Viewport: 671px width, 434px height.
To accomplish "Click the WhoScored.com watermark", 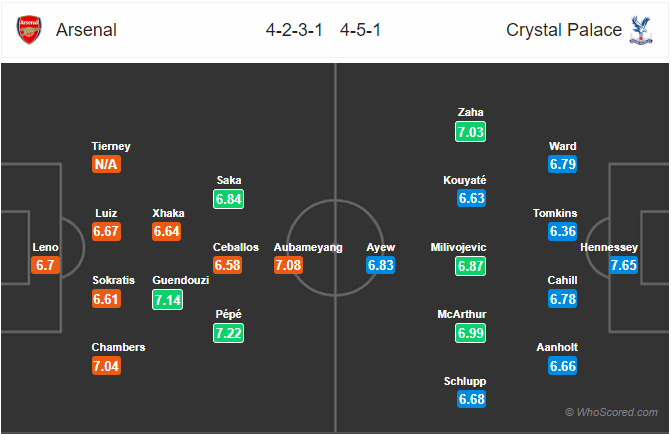I will click(x=612, y=412).
